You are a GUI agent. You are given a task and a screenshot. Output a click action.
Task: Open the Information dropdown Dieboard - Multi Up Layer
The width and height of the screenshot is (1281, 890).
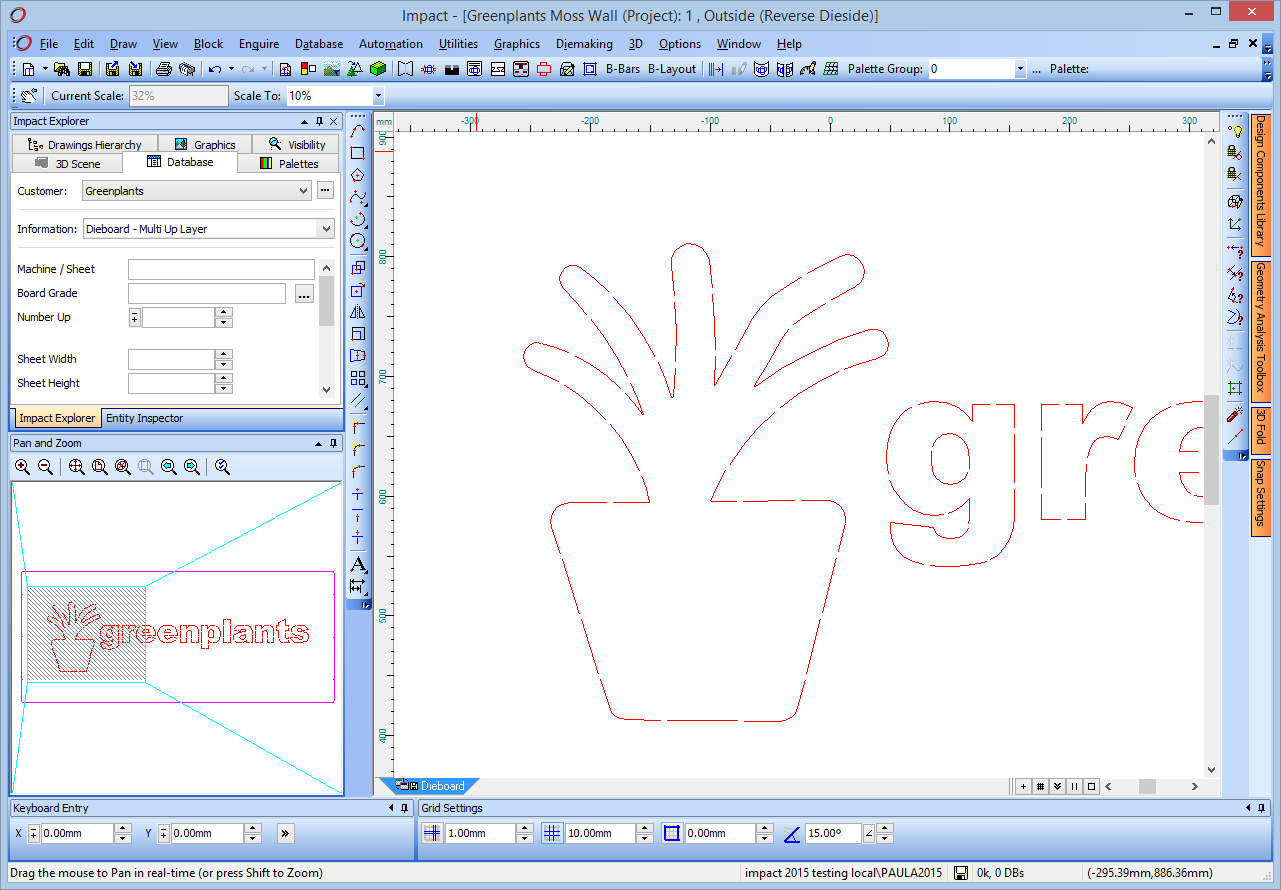point(208,229)
